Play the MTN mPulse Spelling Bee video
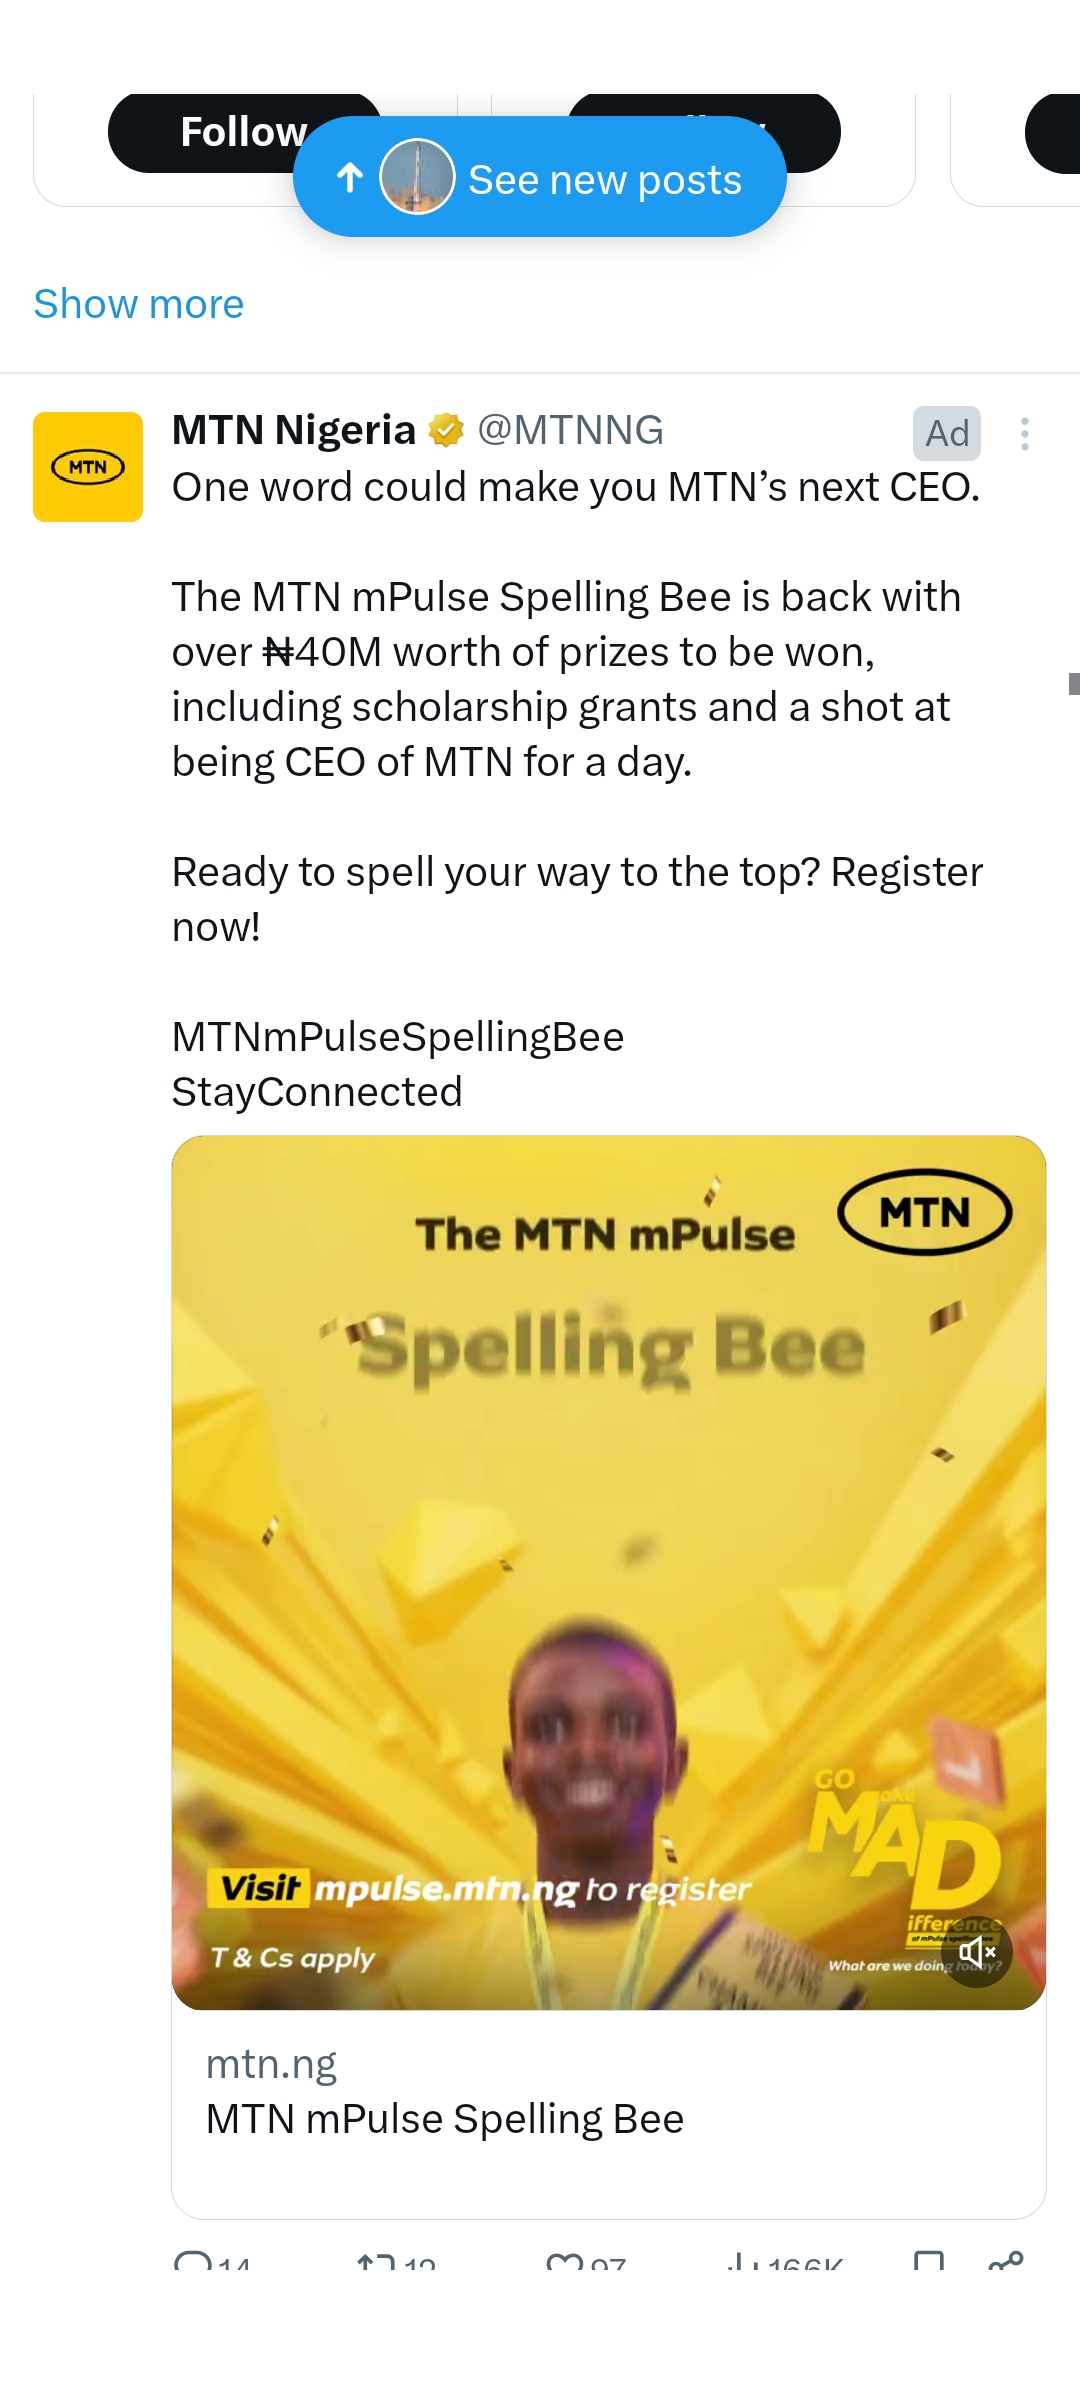The height and width of the screenshot is (2400, 1080). [608, 1572]
